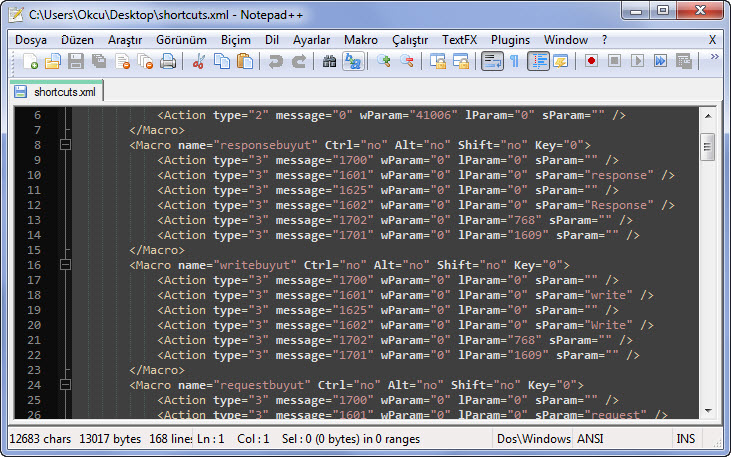Click the Undo arrow icon
731x457 pixels.
pyautogui.click(x=276, y=61)
